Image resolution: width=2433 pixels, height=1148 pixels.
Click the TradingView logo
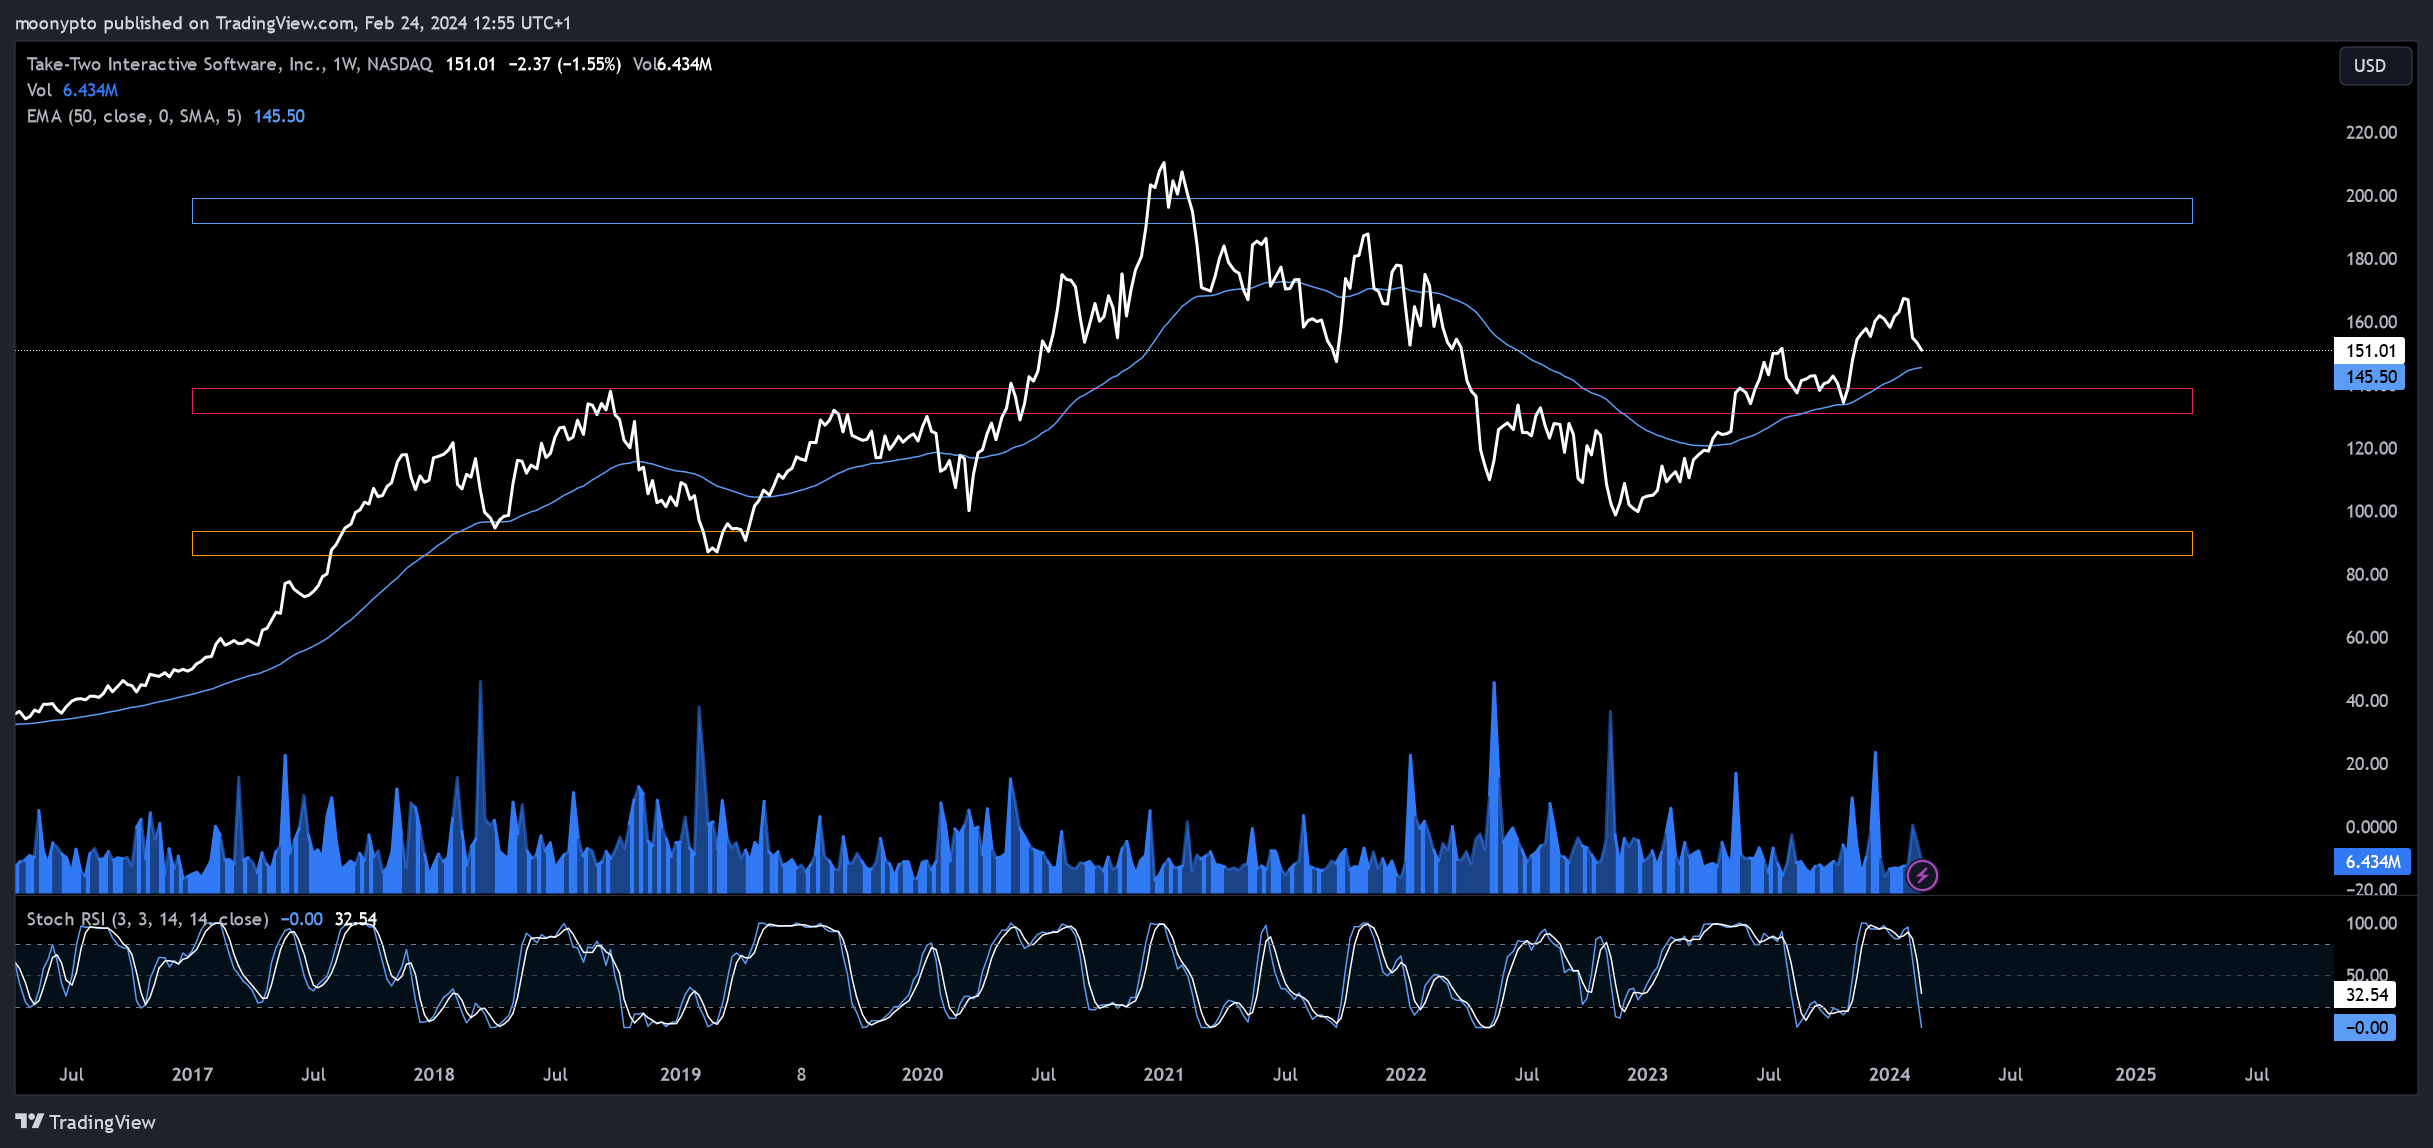coord(86,1122)
